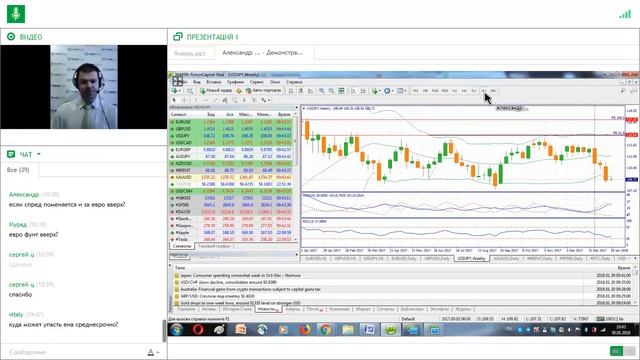Click the signal strength bars icon
This screenshot has width=640, height=360.
pos(625,14)
